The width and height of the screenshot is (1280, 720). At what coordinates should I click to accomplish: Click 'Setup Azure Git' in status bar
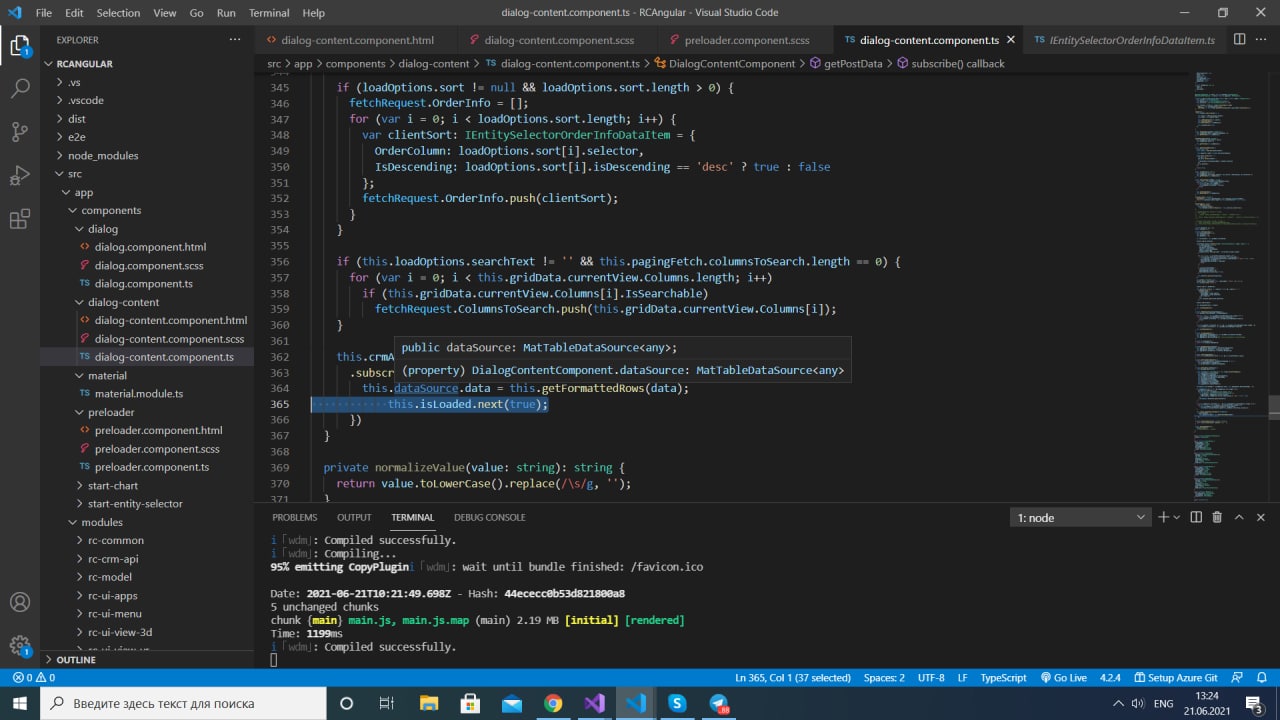[1175, 677]
